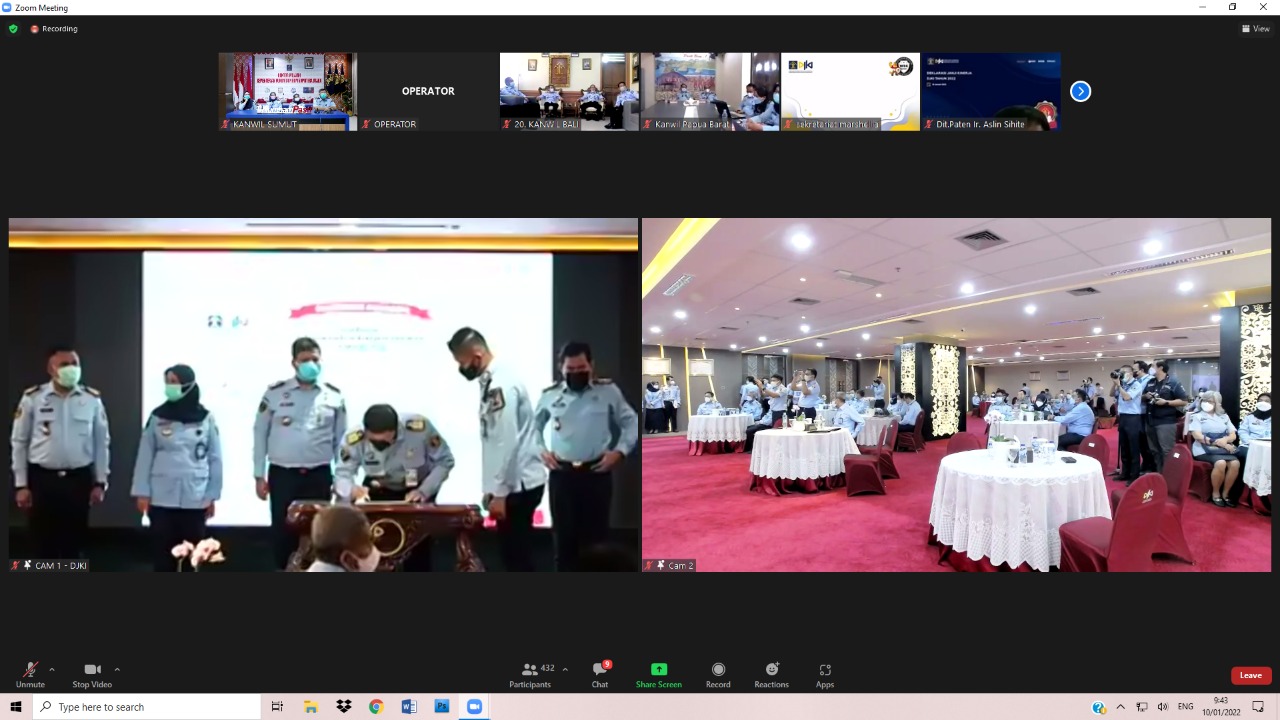Click the green encryption shield icon
Screen dimensions: 1280x720
[x=13, y=29]
